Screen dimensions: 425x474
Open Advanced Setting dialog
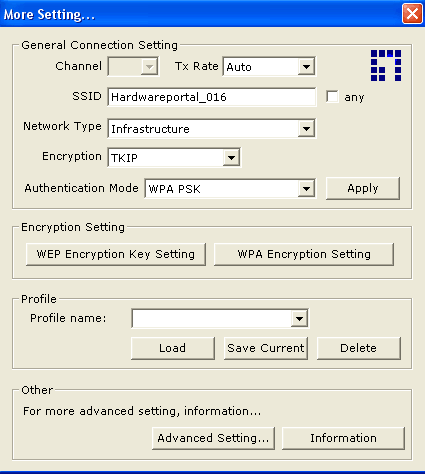pyautogui.click(x=213, y=438)
